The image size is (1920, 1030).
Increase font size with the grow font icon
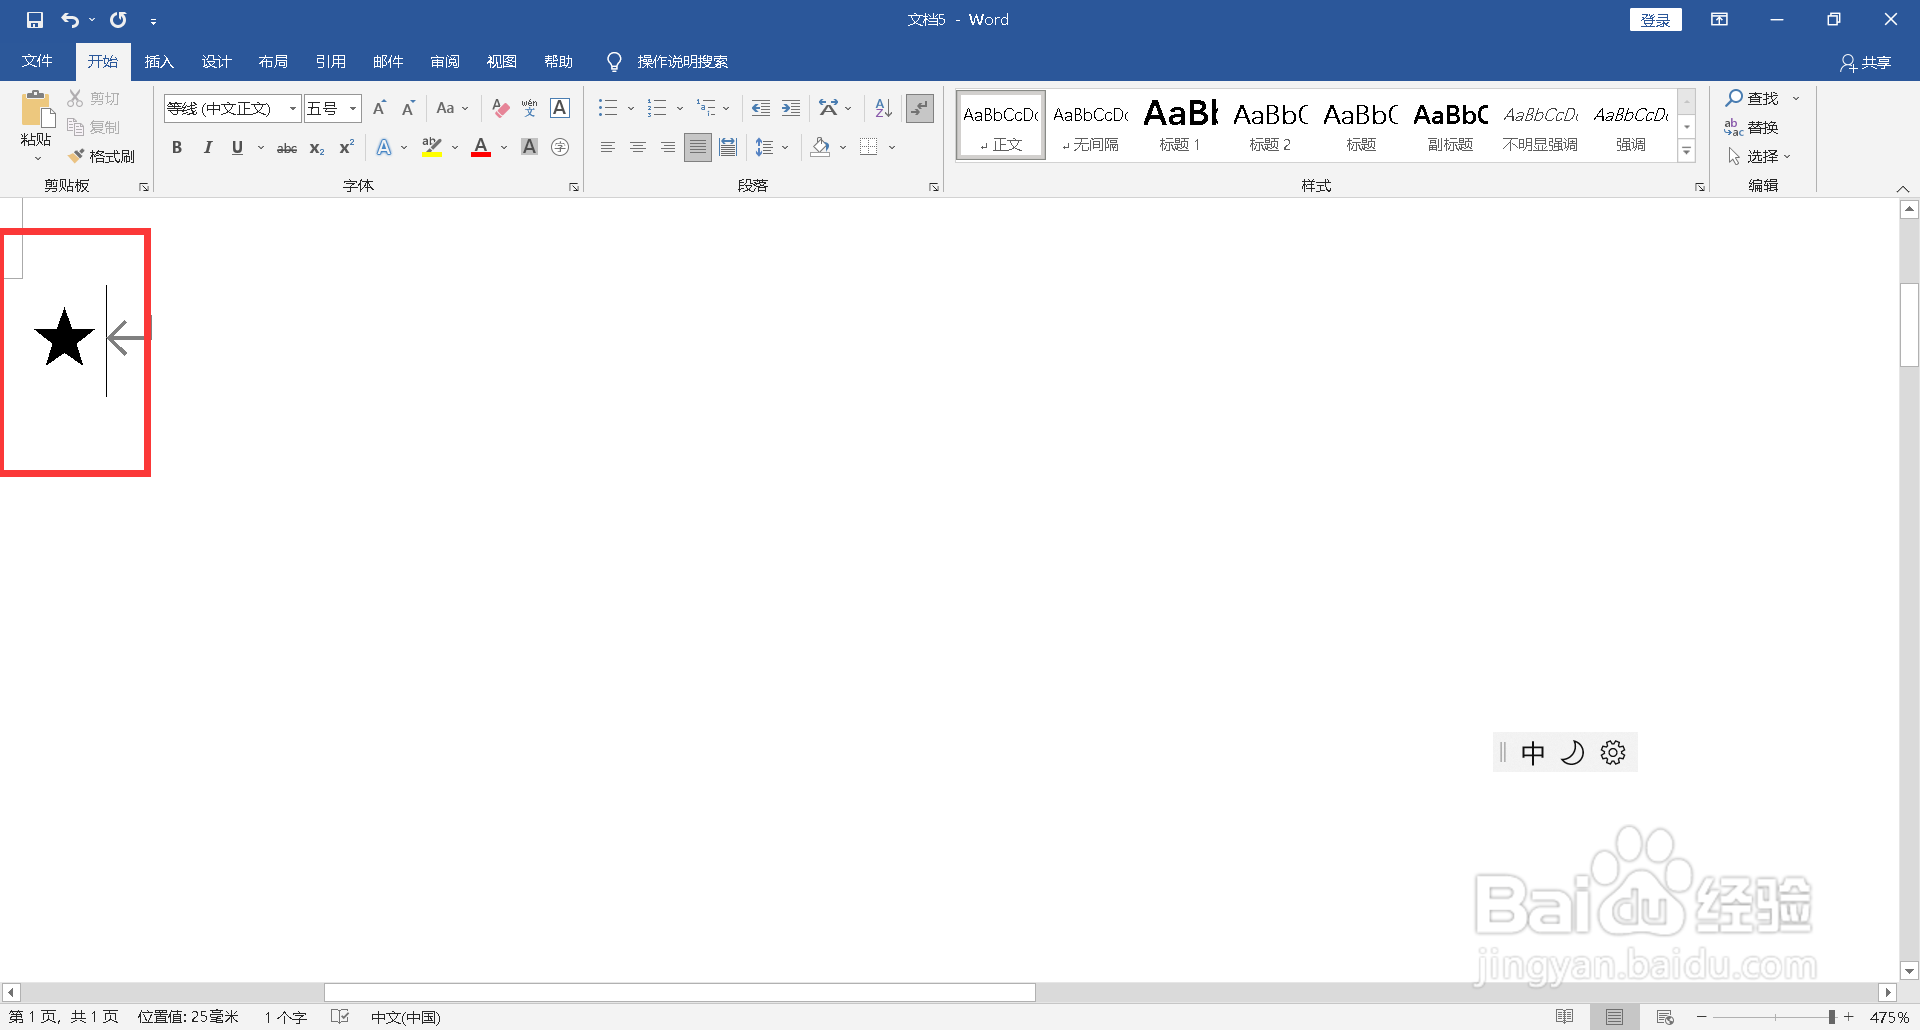coord(379,108)
